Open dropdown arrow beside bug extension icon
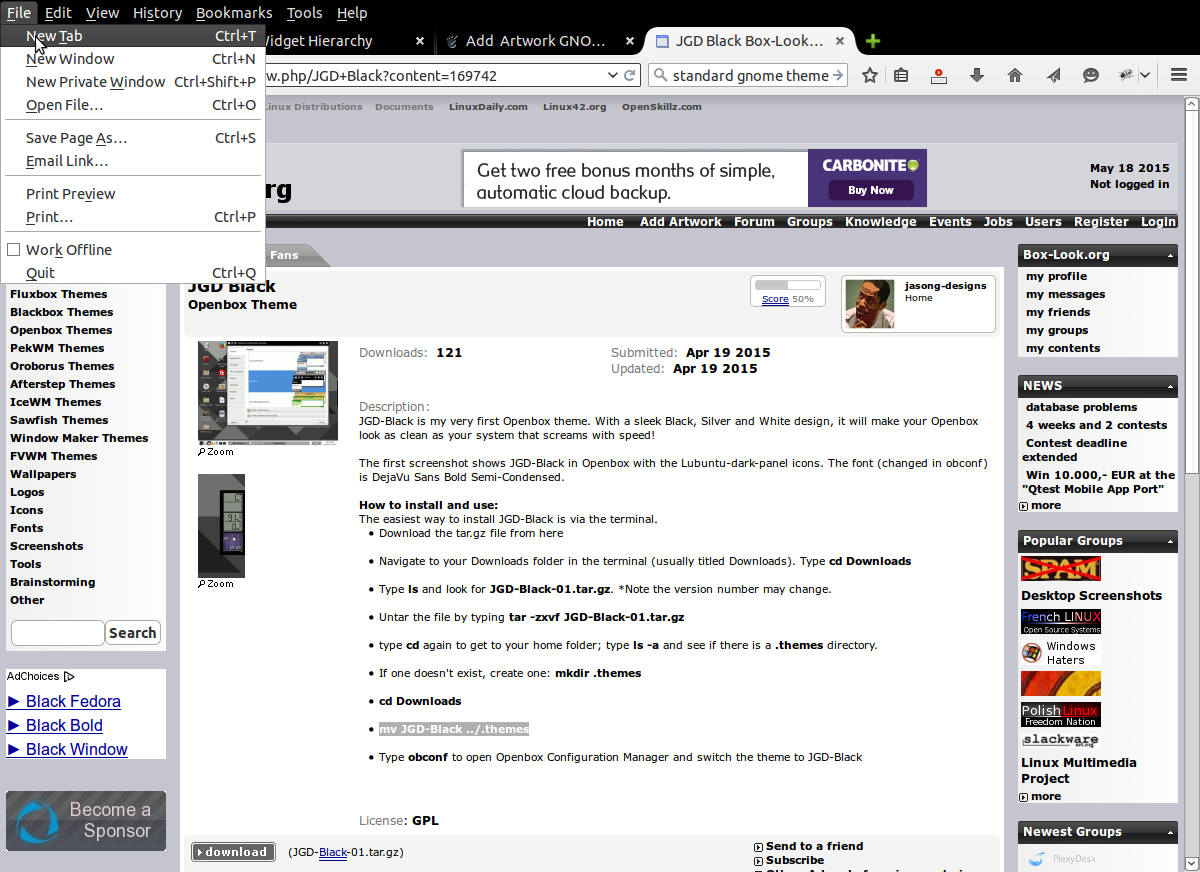 (1145, 75)
